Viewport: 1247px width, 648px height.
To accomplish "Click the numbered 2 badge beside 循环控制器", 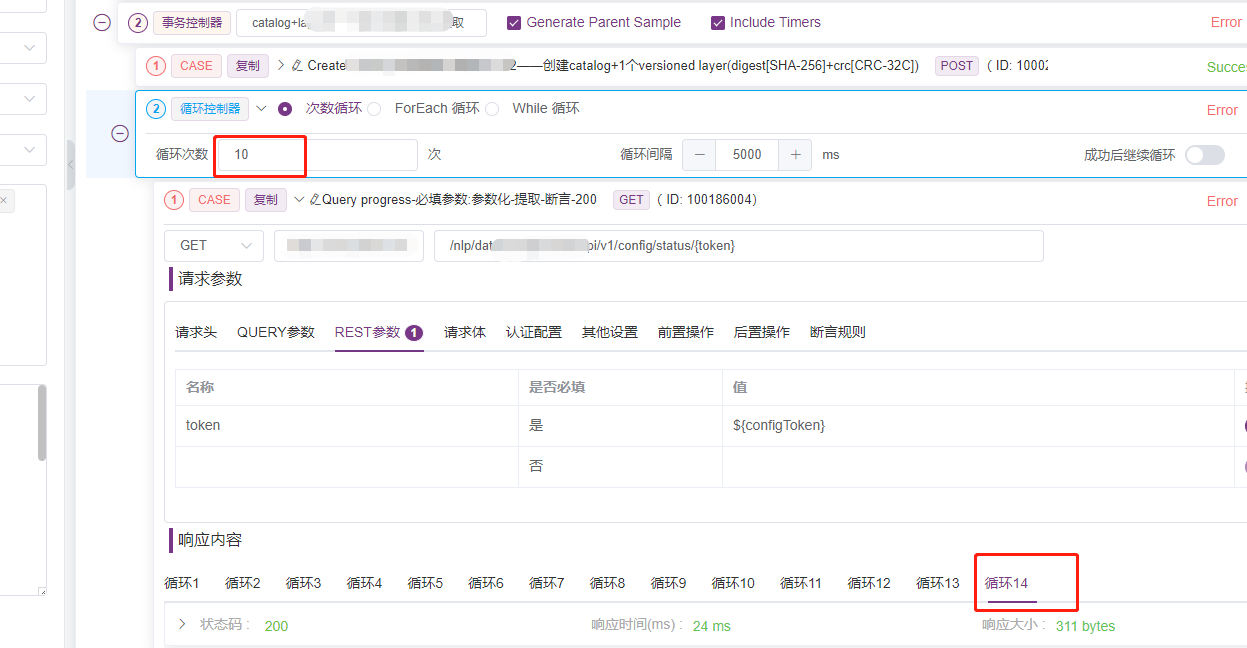I will tap(155, 108).
